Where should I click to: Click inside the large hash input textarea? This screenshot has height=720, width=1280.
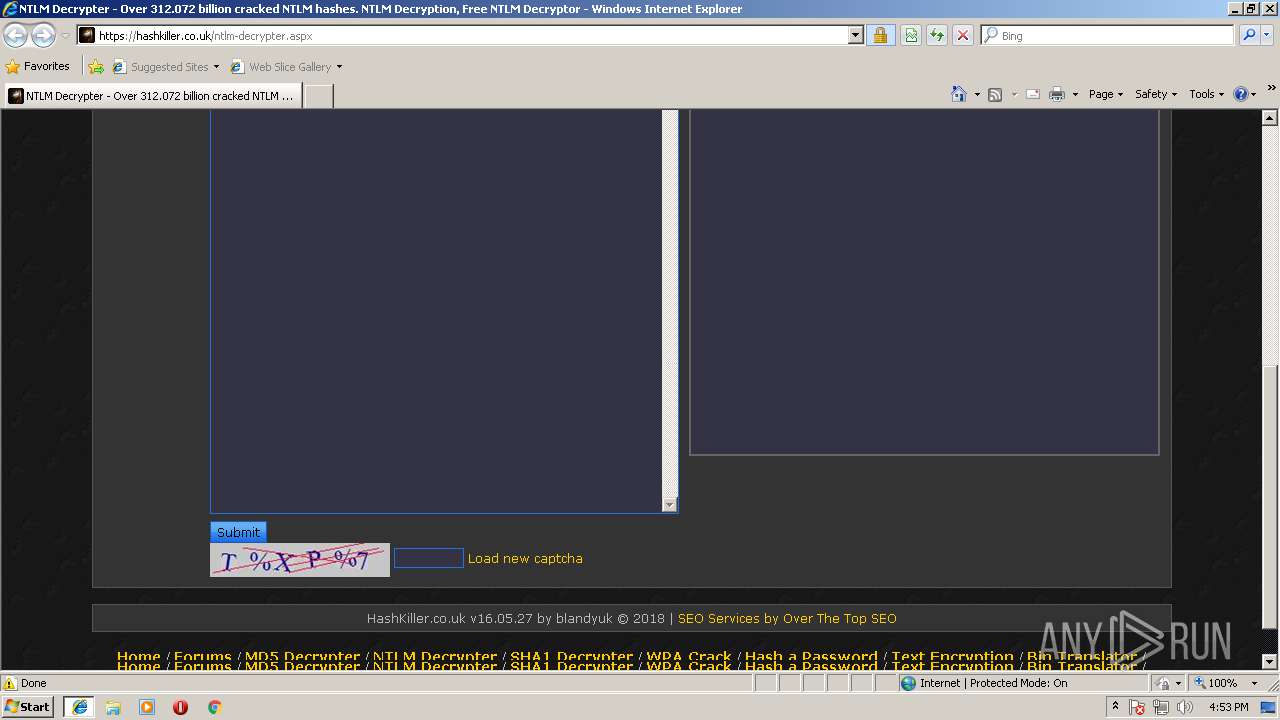(x=436, y=311)
